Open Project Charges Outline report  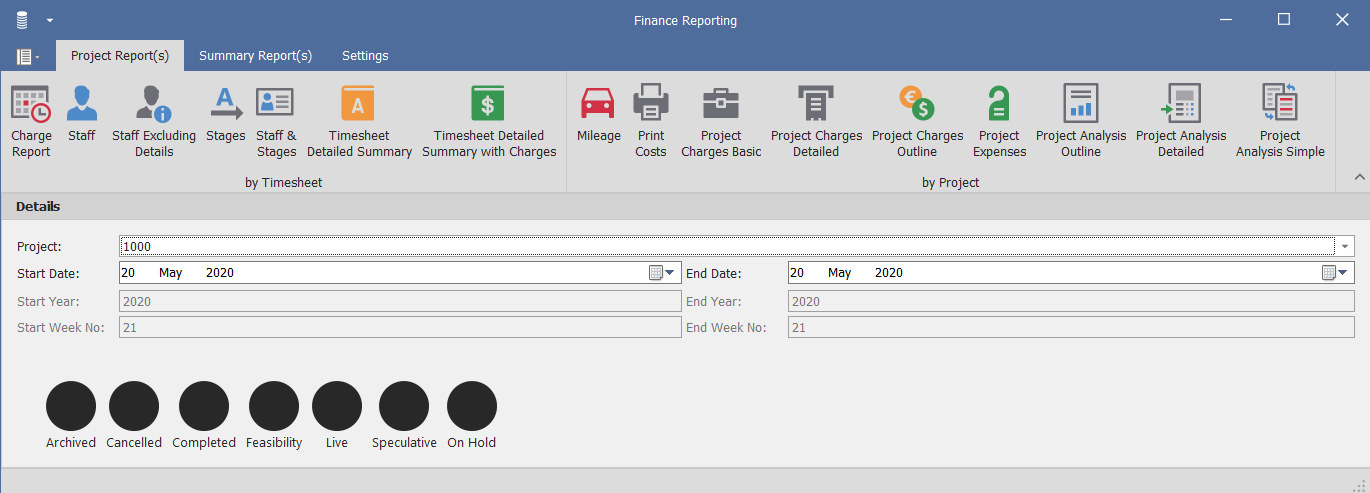(917, 121)
